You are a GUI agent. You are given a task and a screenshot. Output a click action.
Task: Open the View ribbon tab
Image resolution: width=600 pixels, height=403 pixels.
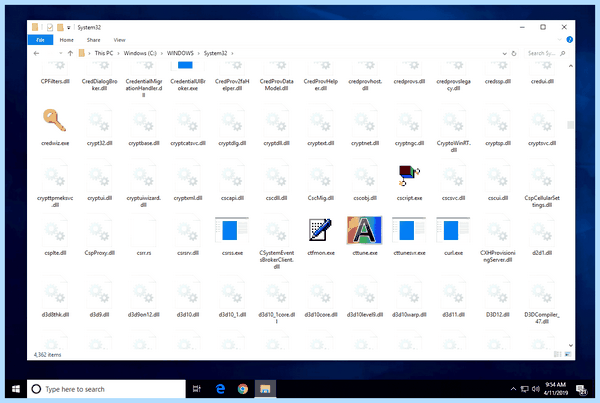(x=119, y=40)
